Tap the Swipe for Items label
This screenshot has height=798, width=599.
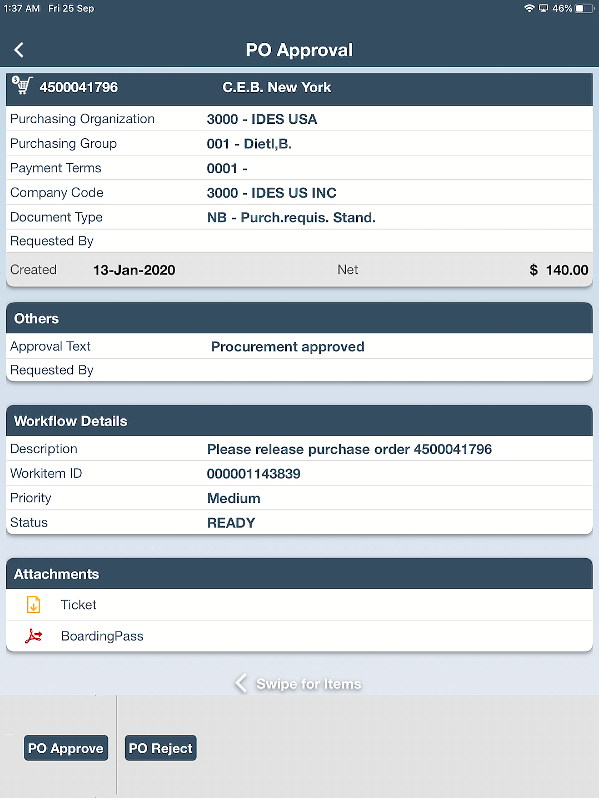pos(309,683)
